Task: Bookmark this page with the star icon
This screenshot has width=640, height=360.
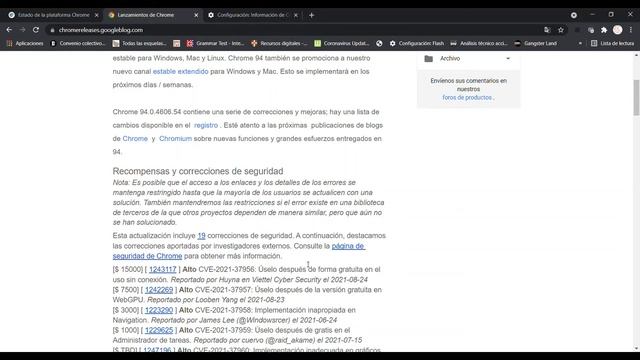Action: click(561, 30)
